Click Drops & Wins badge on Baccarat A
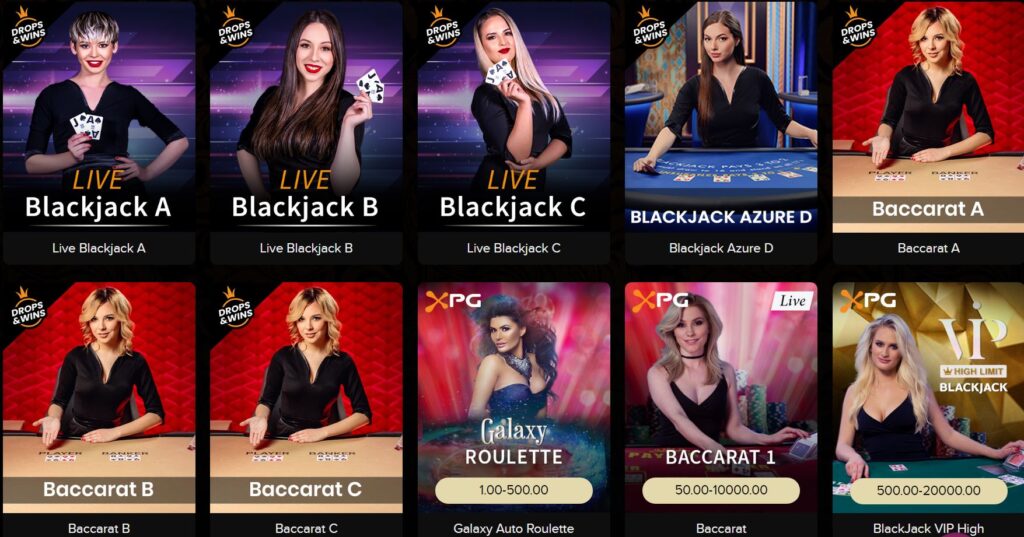Screen dimensions: 1024x537 [857, 27]
